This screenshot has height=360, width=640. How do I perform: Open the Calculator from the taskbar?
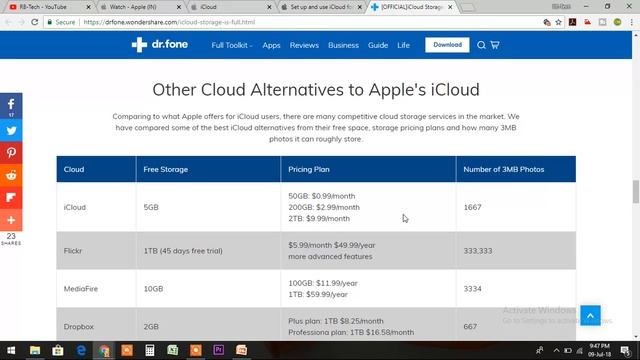click(x=149, y=350)
